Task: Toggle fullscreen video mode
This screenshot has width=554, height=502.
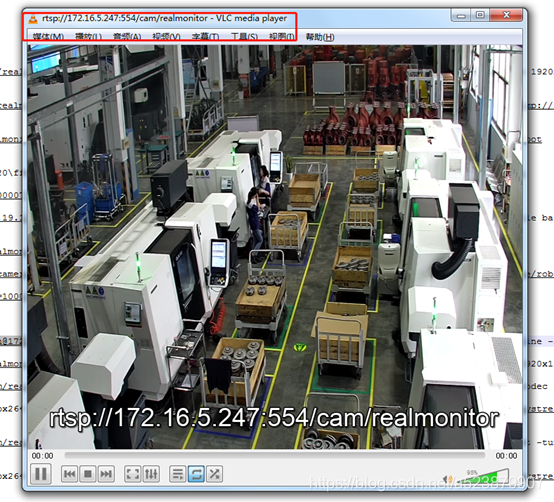Action: (132, 474)
